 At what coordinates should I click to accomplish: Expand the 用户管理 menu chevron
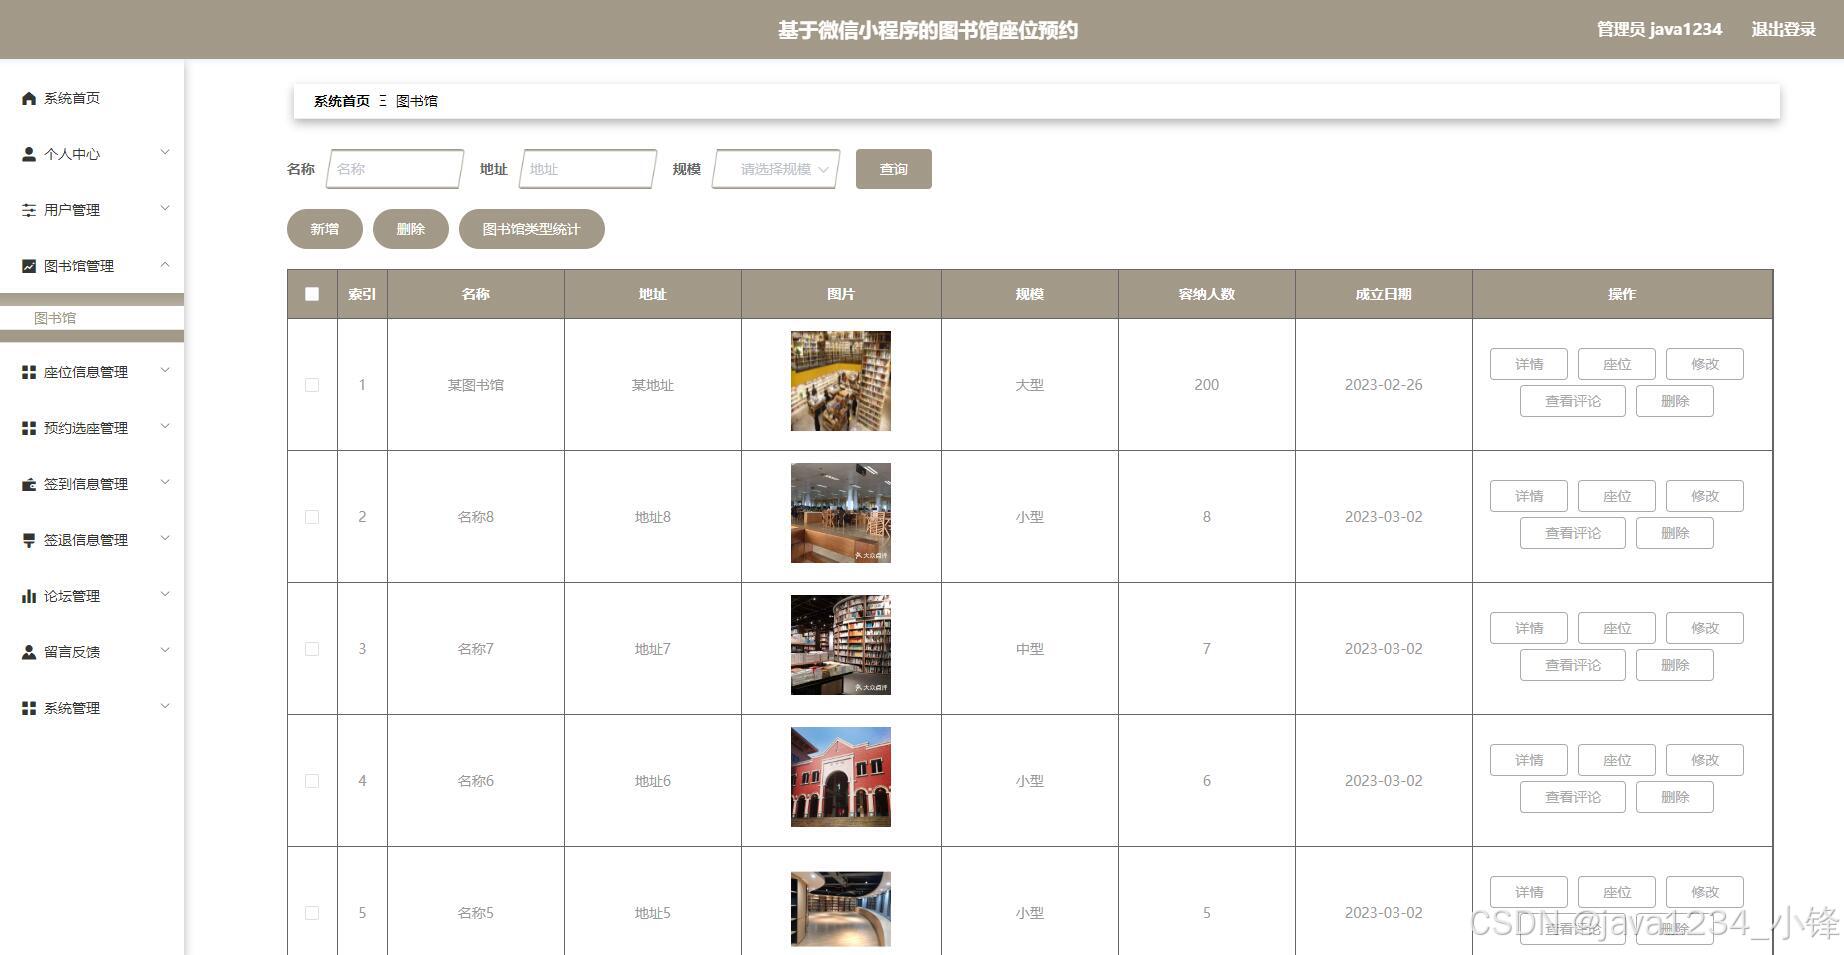pos(165,209)
